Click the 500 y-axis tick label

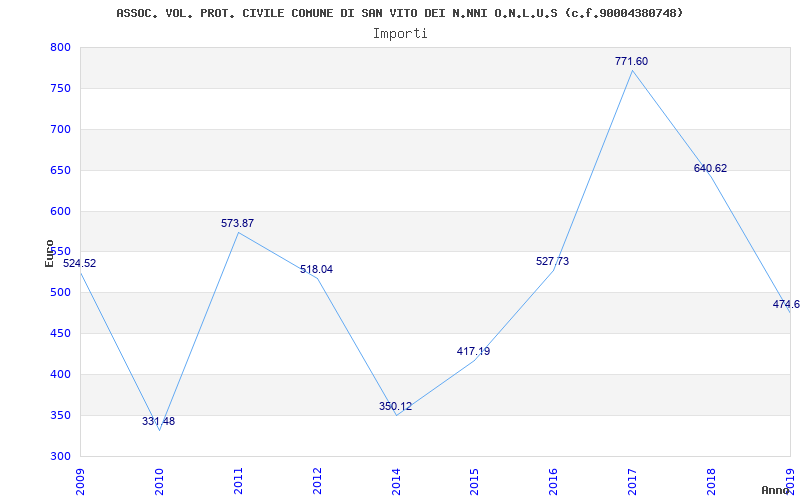[x=60, y=293]
